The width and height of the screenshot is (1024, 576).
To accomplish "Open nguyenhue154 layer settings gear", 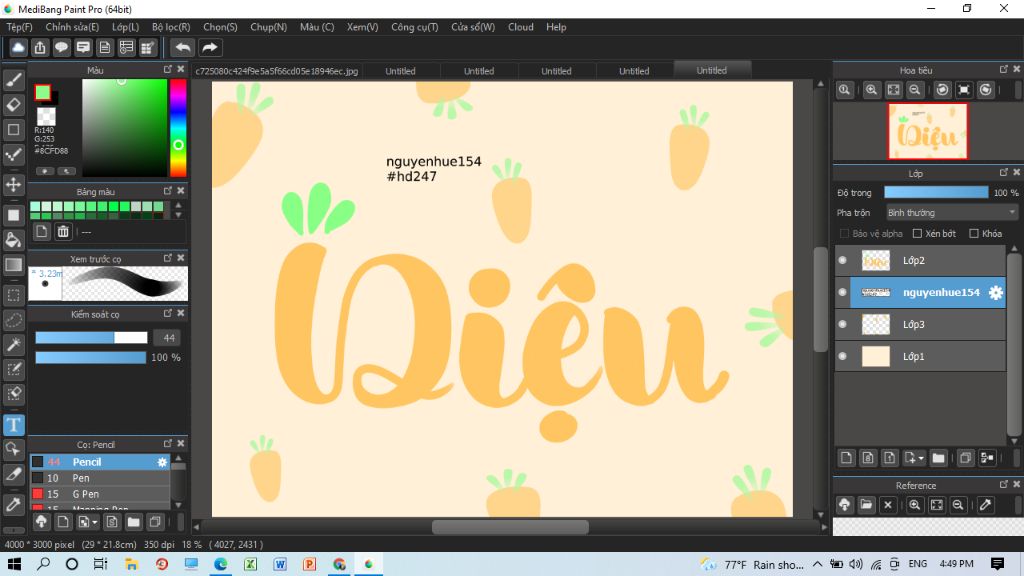I will [995, 293].
